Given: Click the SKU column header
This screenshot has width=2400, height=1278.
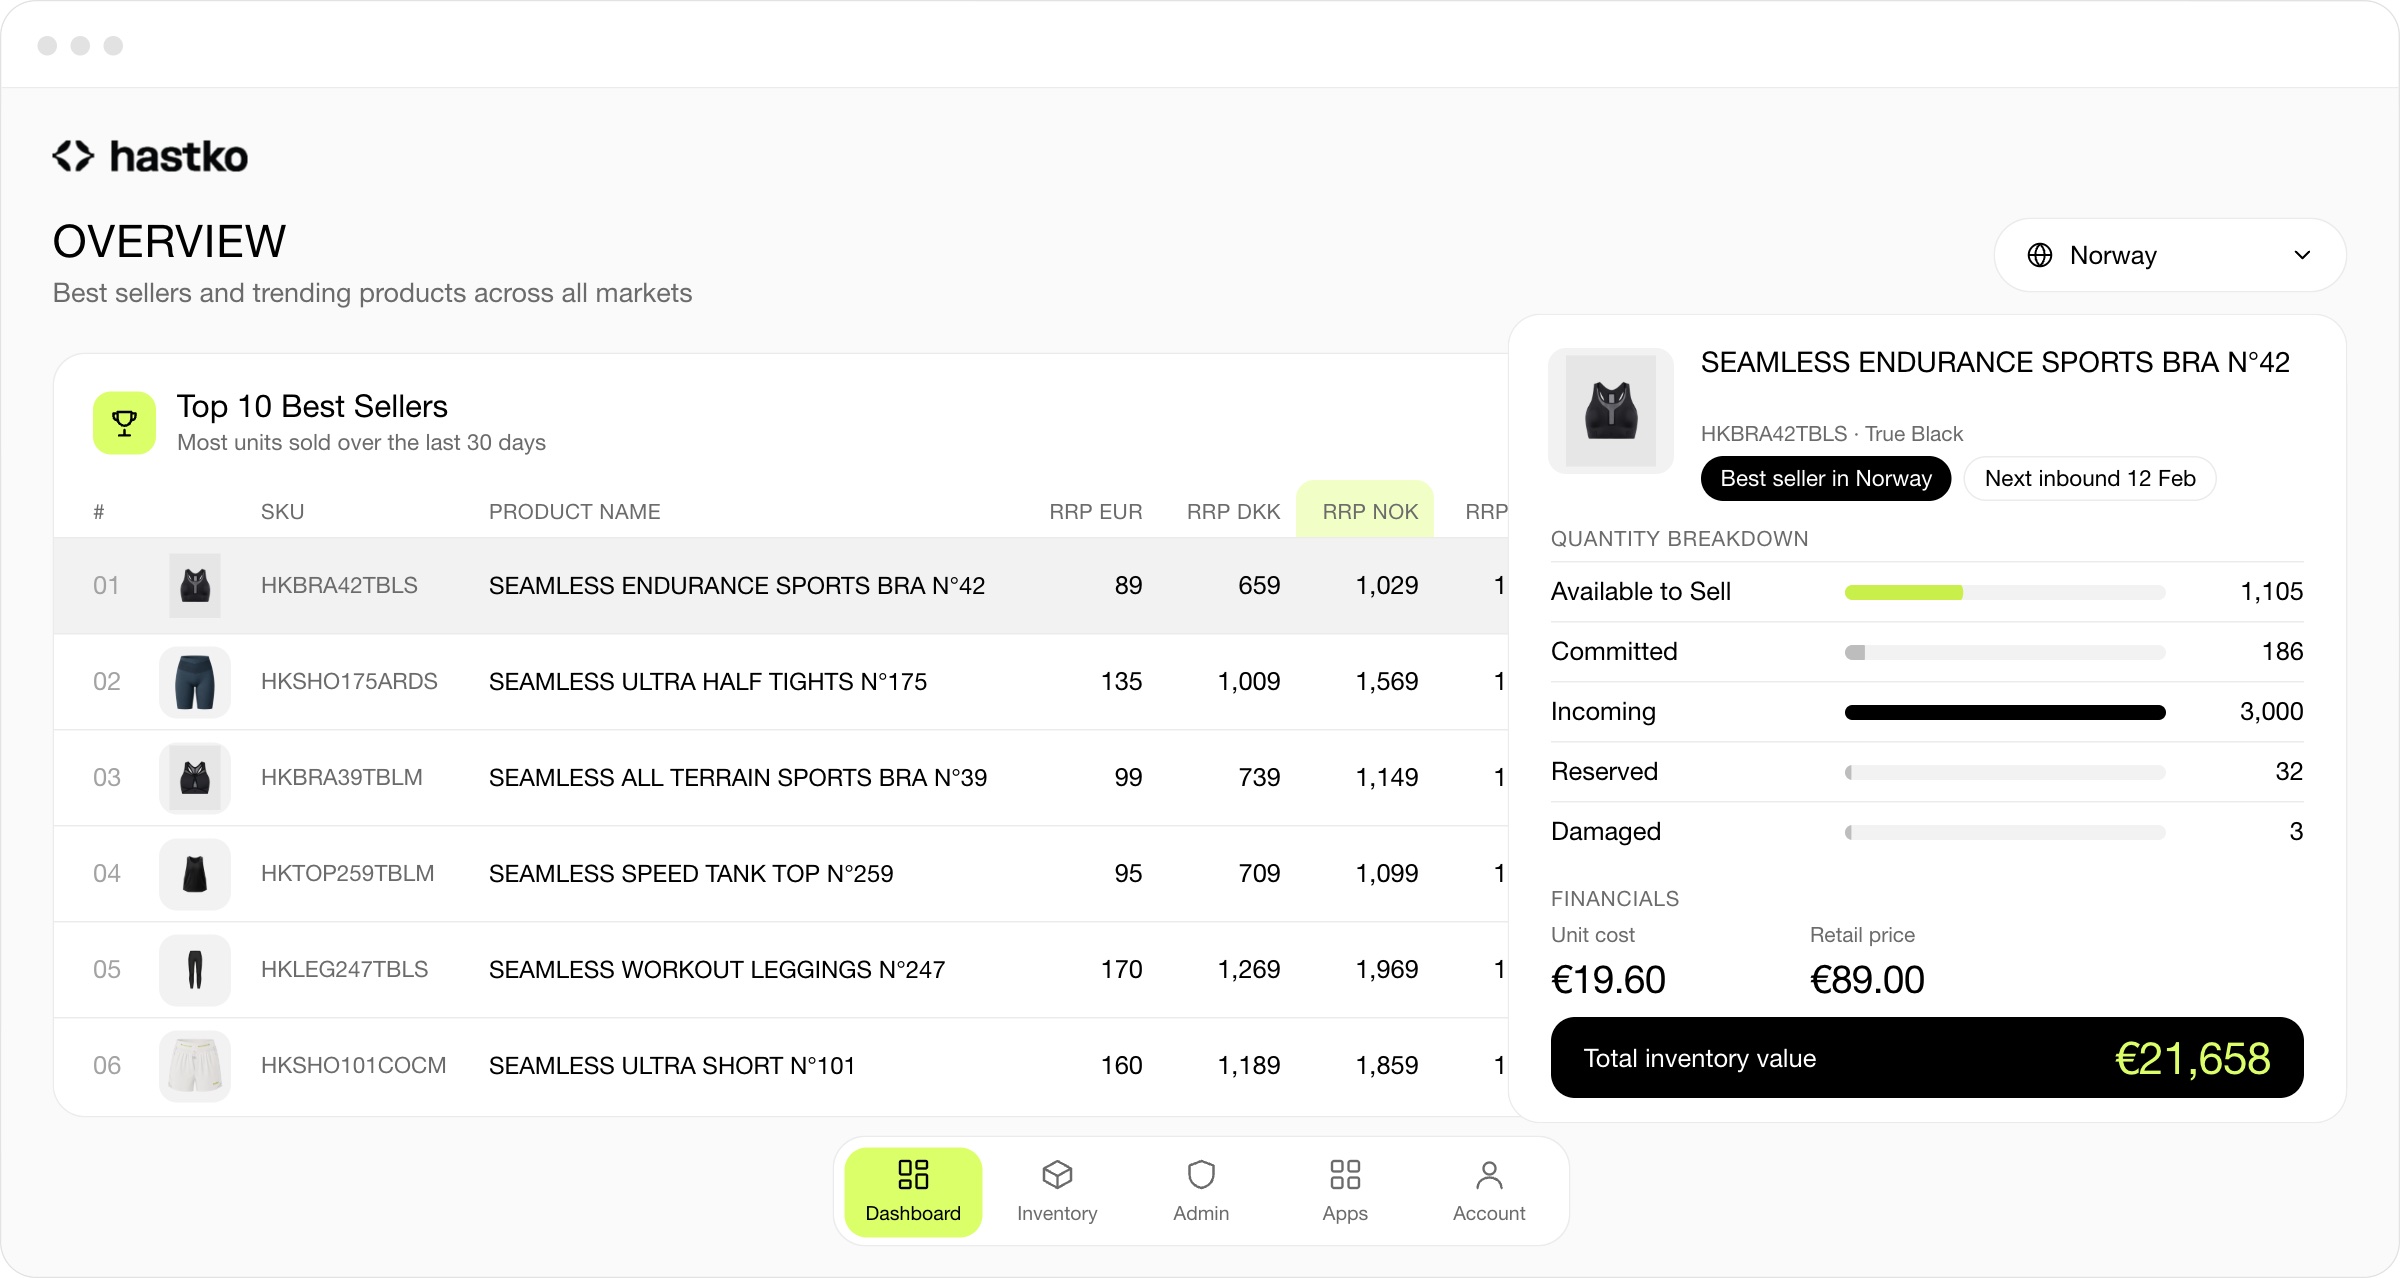Looking at the screenshot, I should coord(282,511).
